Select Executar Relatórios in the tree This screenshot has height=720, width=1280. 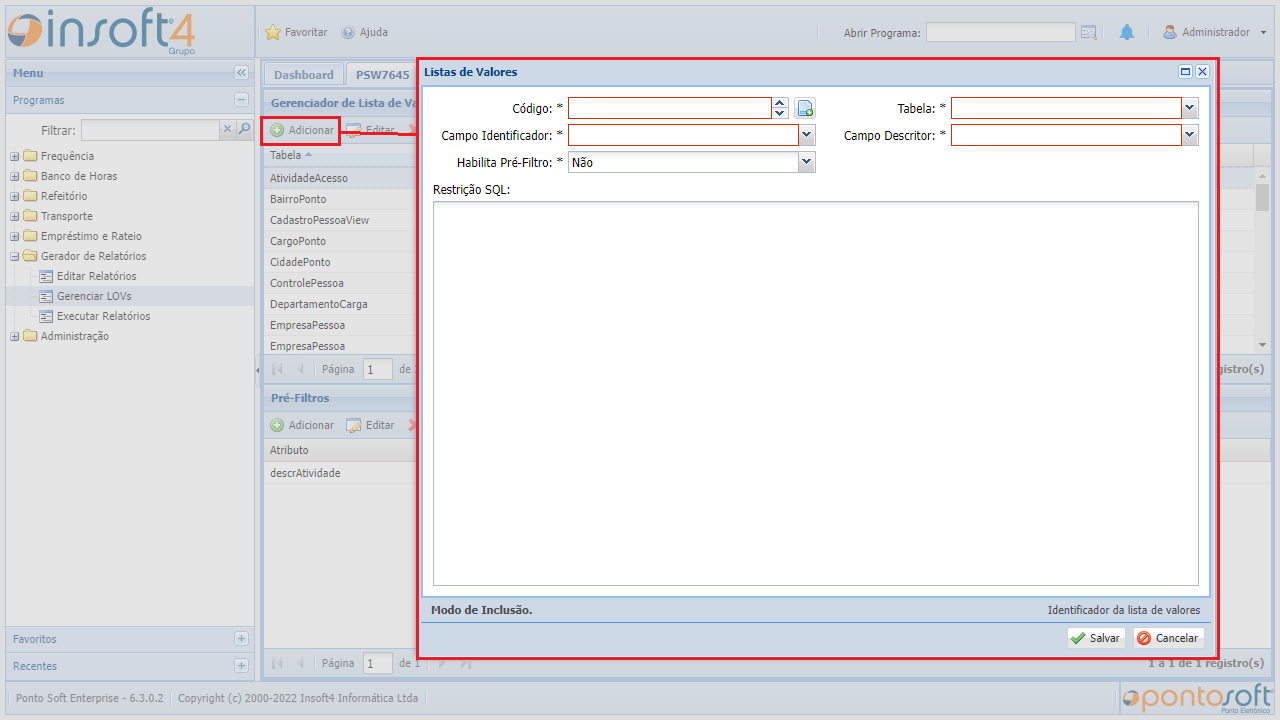click(103, 316)
